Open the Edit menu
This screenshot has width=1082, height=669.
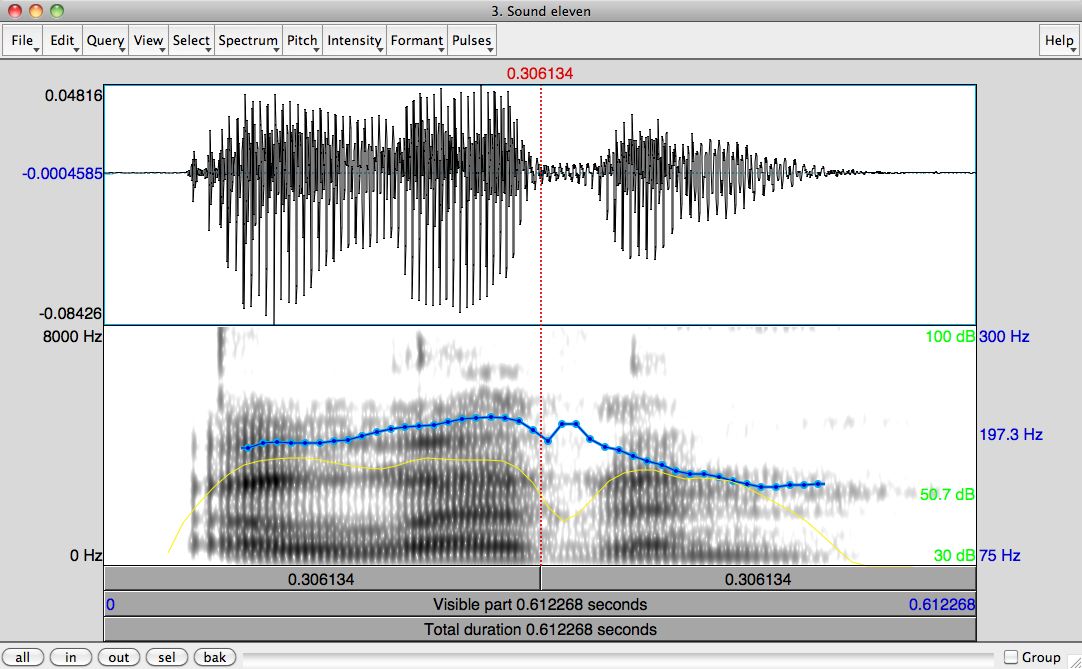click(63, 41)
